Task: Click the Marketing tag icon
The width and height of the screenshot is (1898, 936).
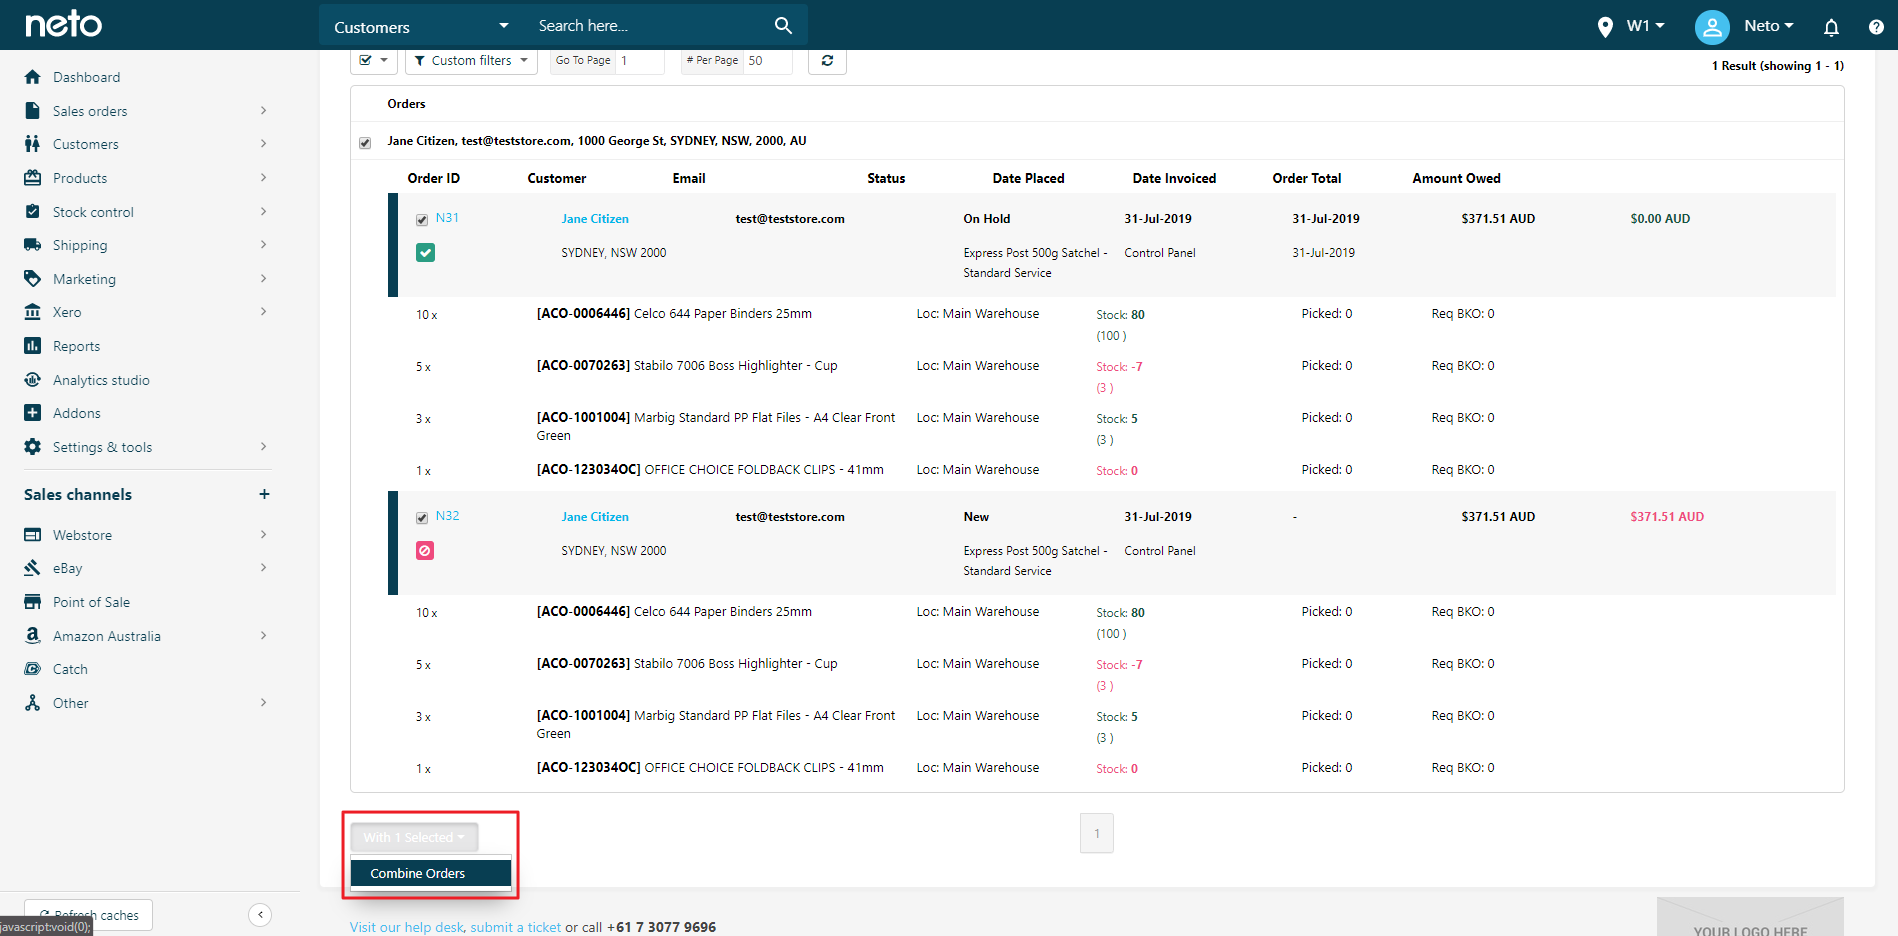Action: point(33,279)
